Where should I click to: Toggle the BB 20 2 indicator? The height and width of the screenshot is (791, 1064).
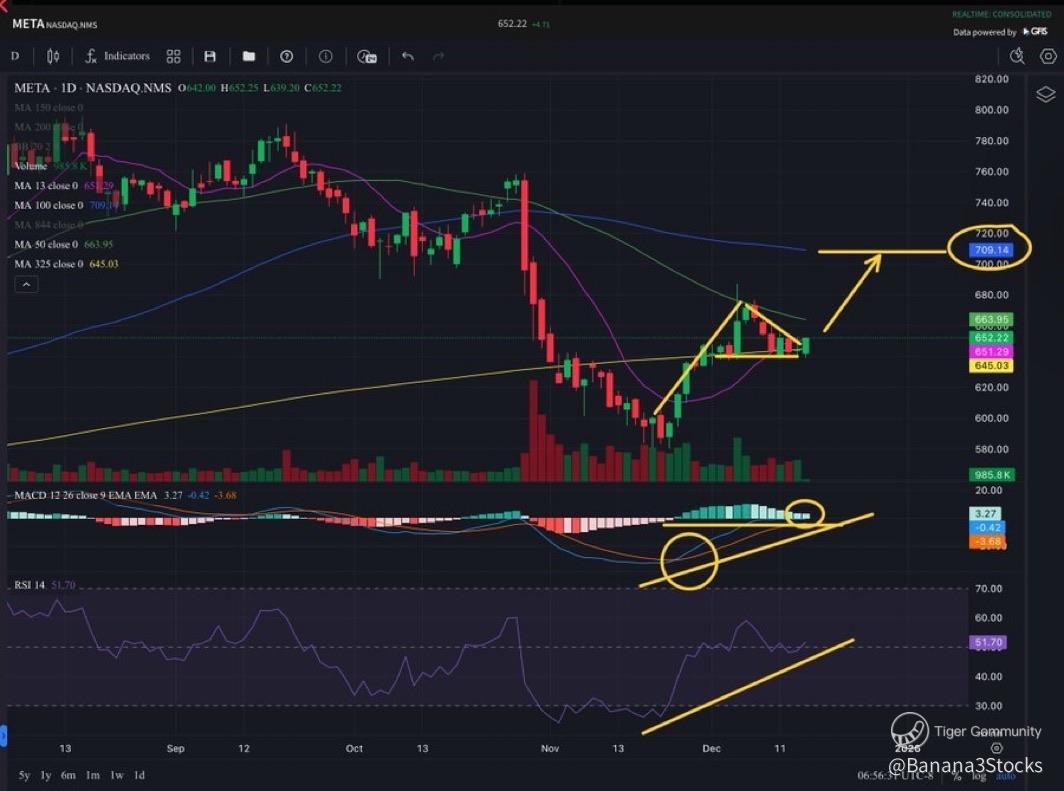pos(33,147)
